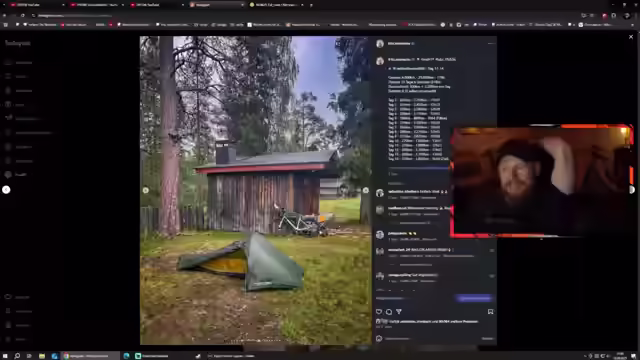The image size is (640, 360).
Task: Open Windows taskbar search
Action: 17,356
